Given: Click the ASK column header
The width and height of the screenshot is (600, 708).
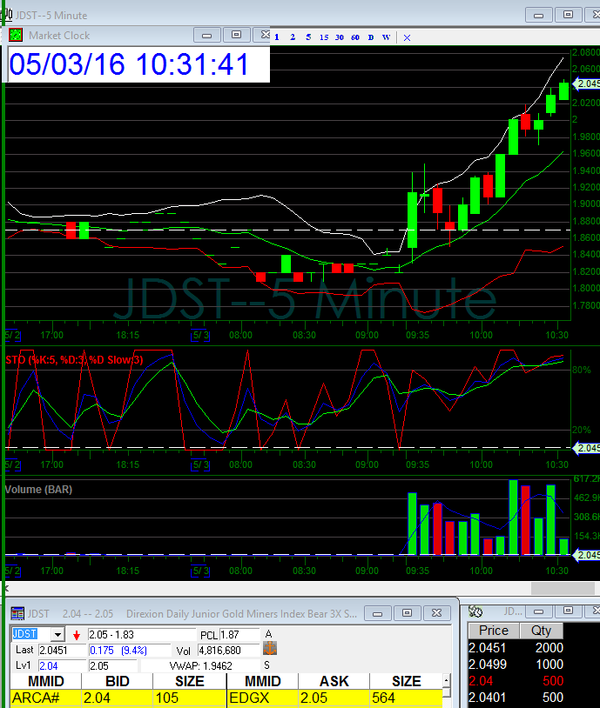Looking at the screenshot, I should (x=332, y=681).
